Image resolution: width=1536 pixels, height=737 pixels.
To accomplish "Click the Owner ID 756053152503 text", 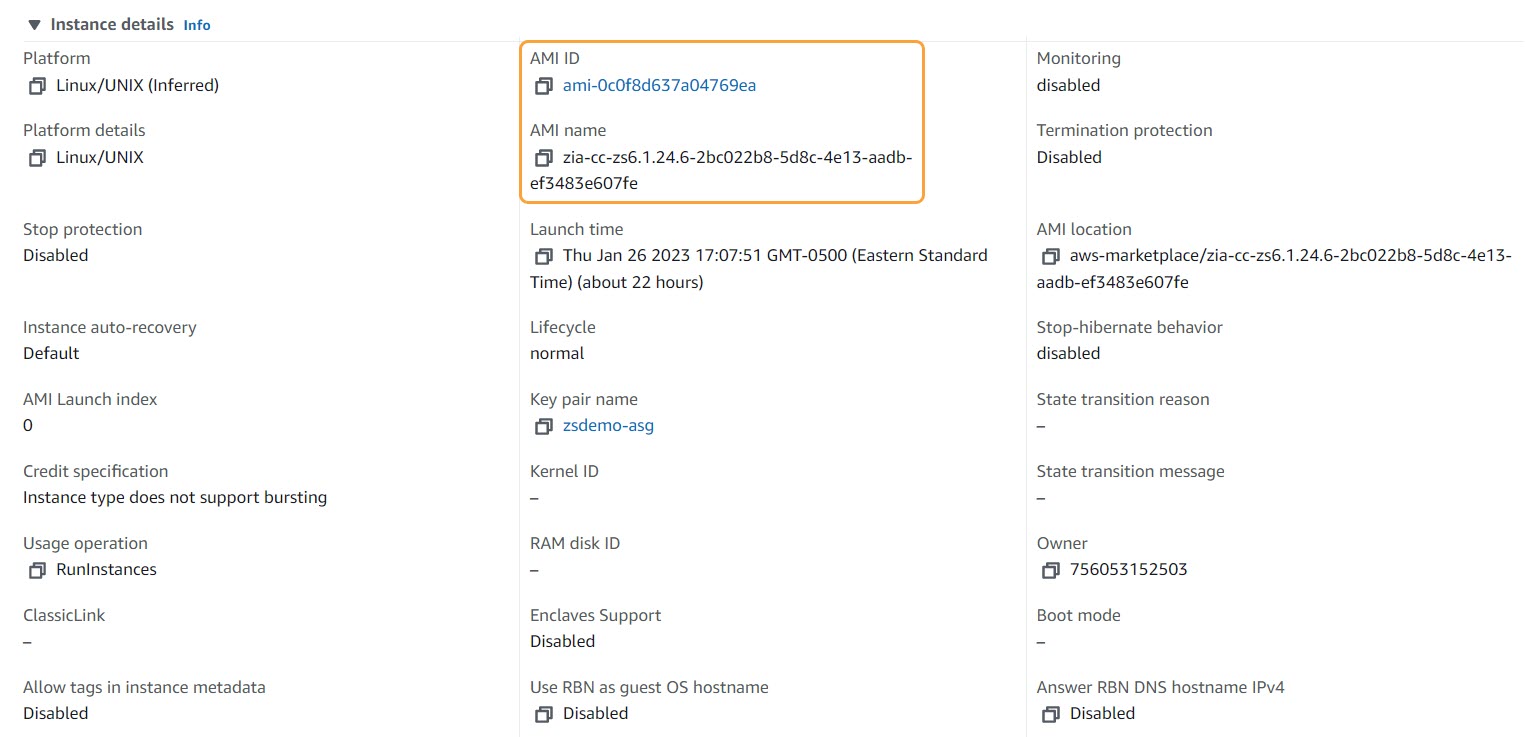I will pyautogui.click(x=1128, y=570).
